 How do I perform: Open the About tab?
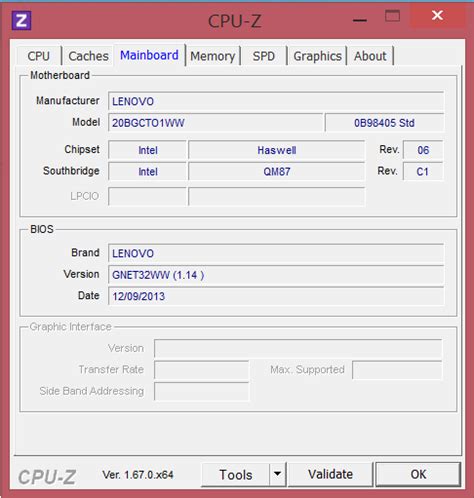pos(370,56)
